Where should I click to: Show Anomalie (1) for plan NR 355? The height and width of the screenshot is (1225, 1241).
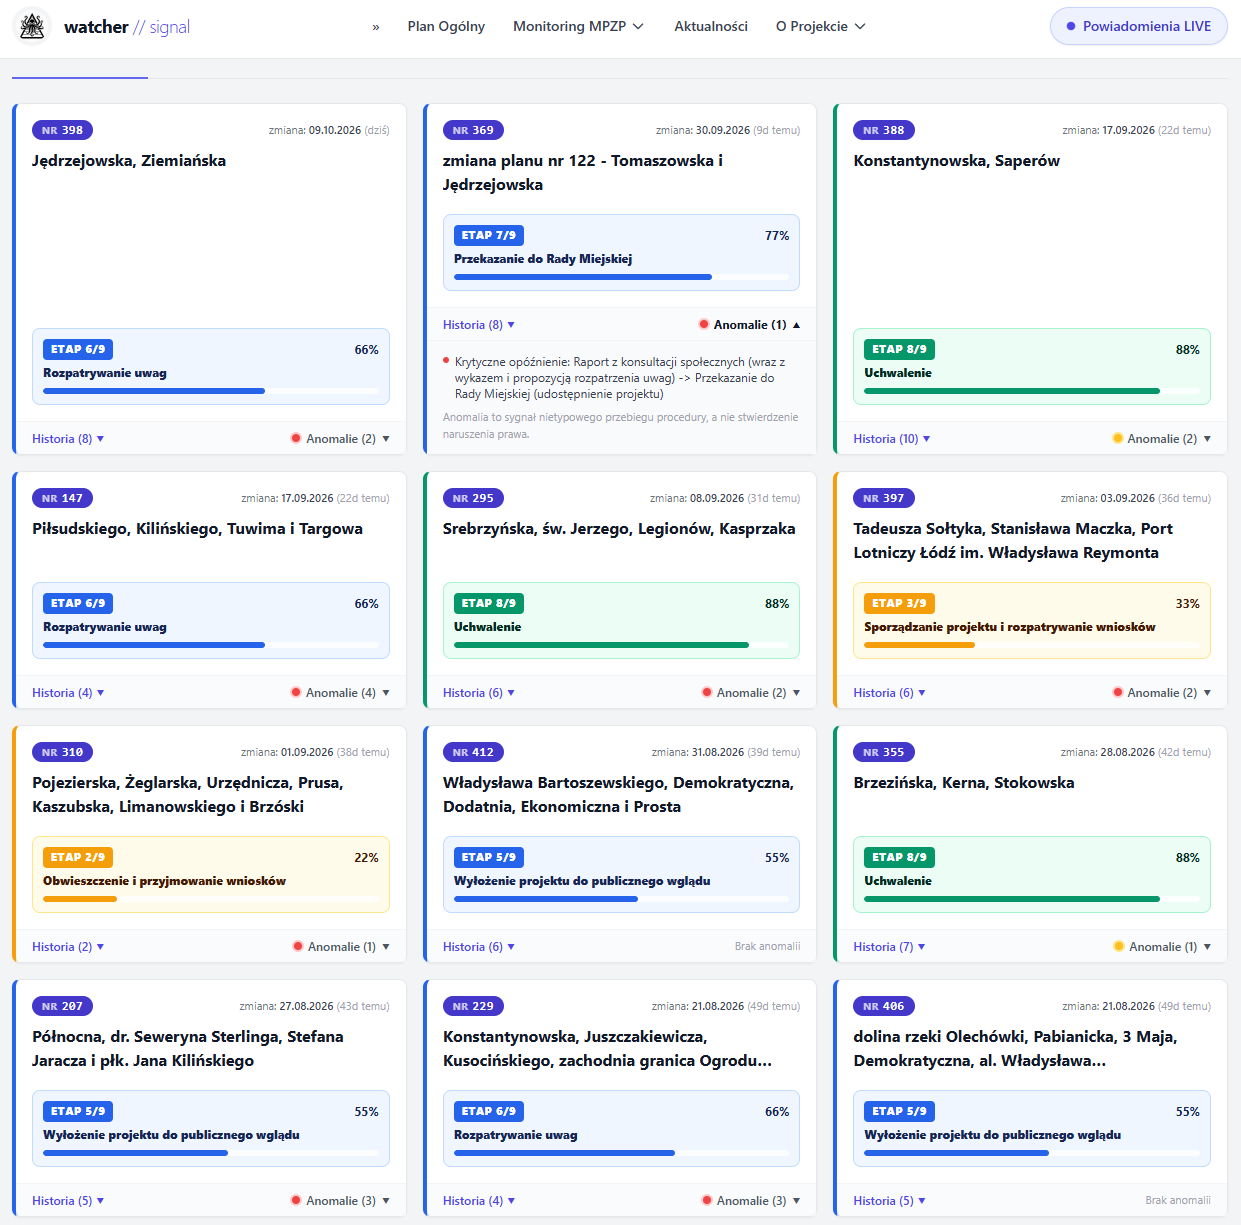pyautogui.click(x=1163, y=947)
